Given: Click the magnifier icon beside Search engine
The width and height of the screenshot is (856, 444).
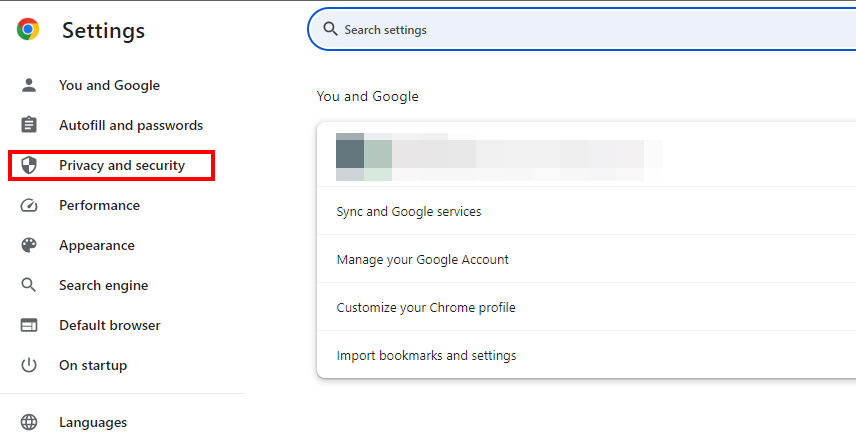Looking at the screenshot, I should (28, 285).
